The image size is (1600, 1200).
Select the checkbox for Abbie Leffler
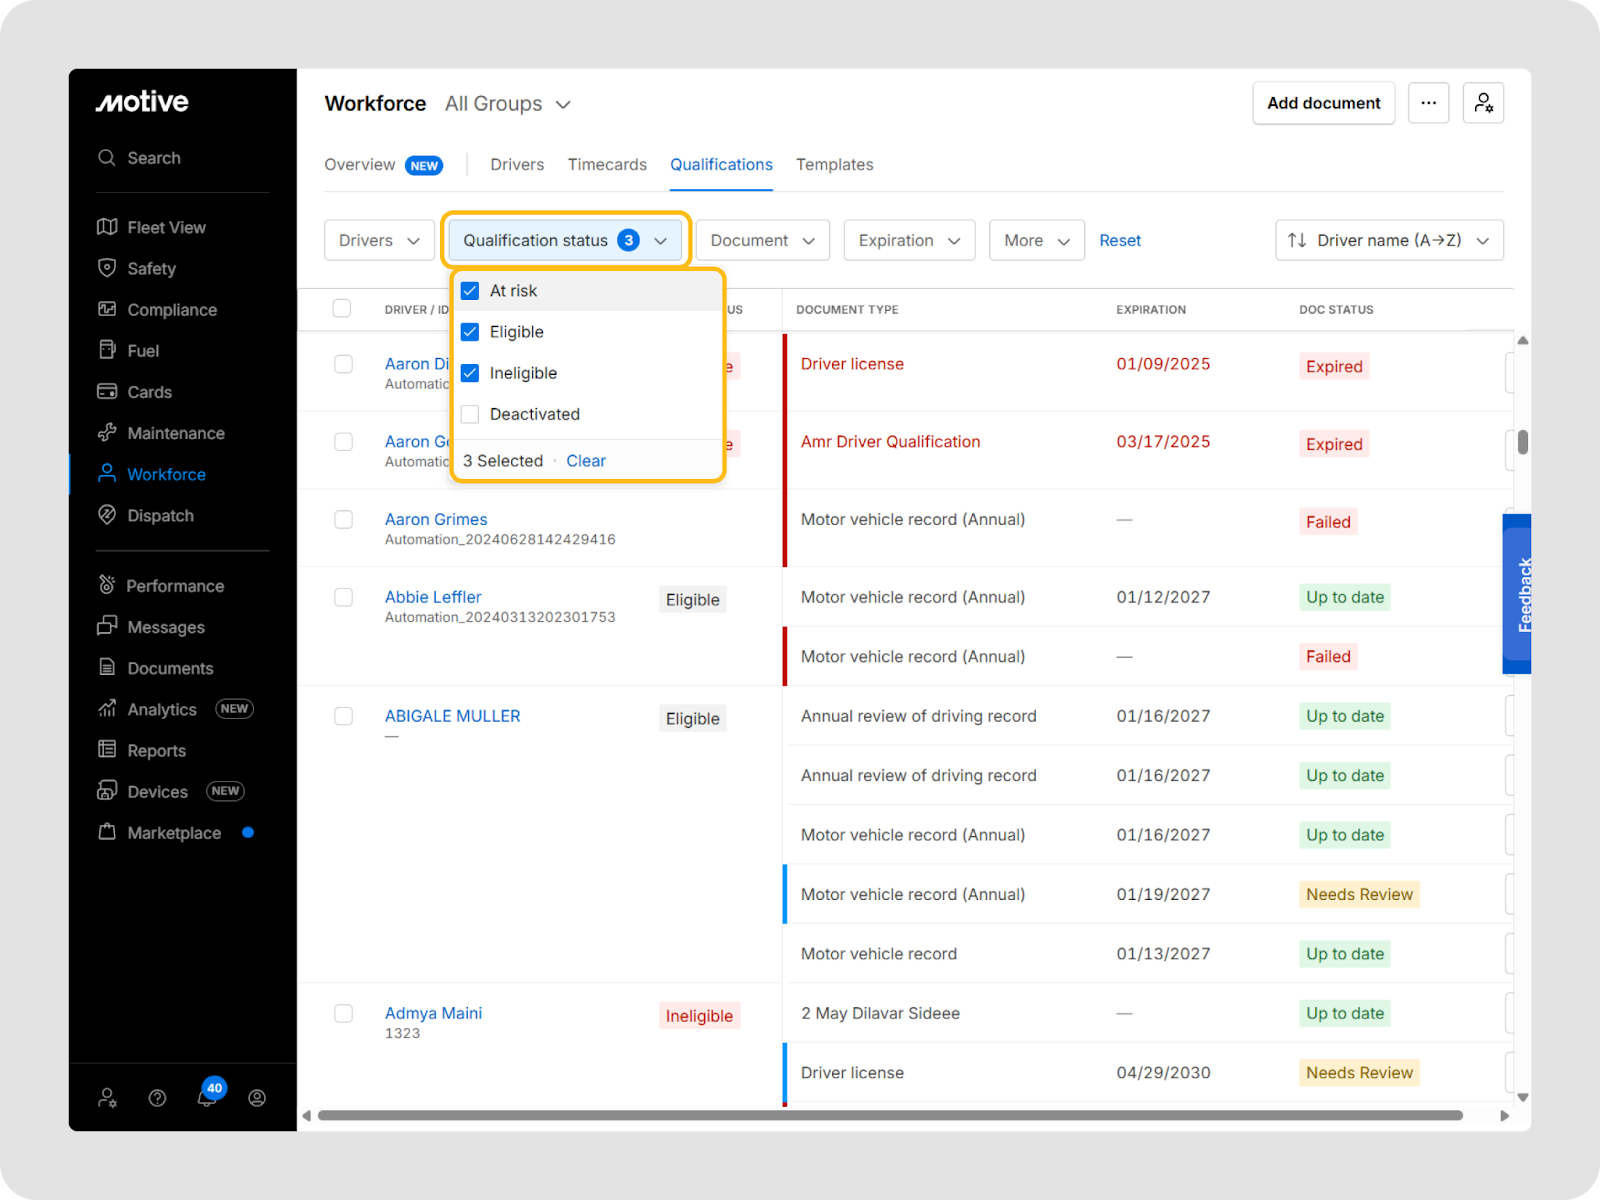[343, 597]
